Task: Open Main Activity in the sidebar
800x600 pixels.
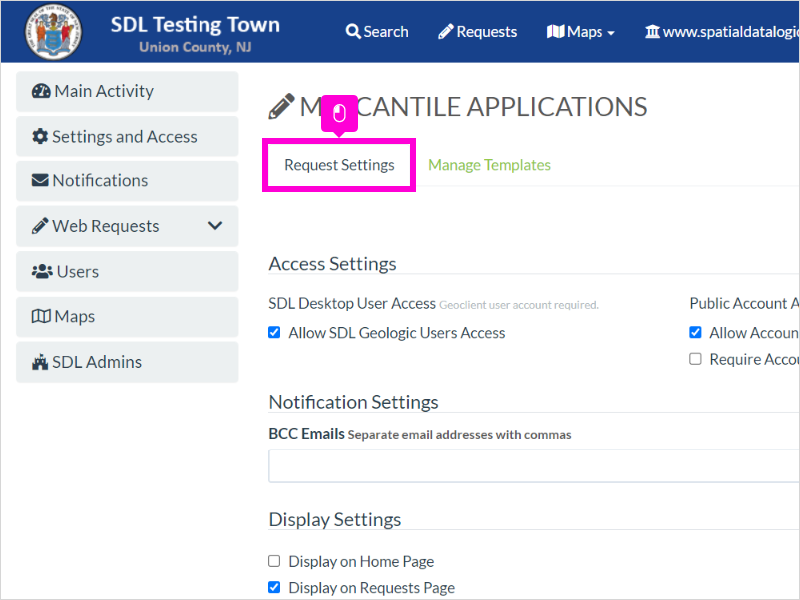Action: [x=127, y=91]
